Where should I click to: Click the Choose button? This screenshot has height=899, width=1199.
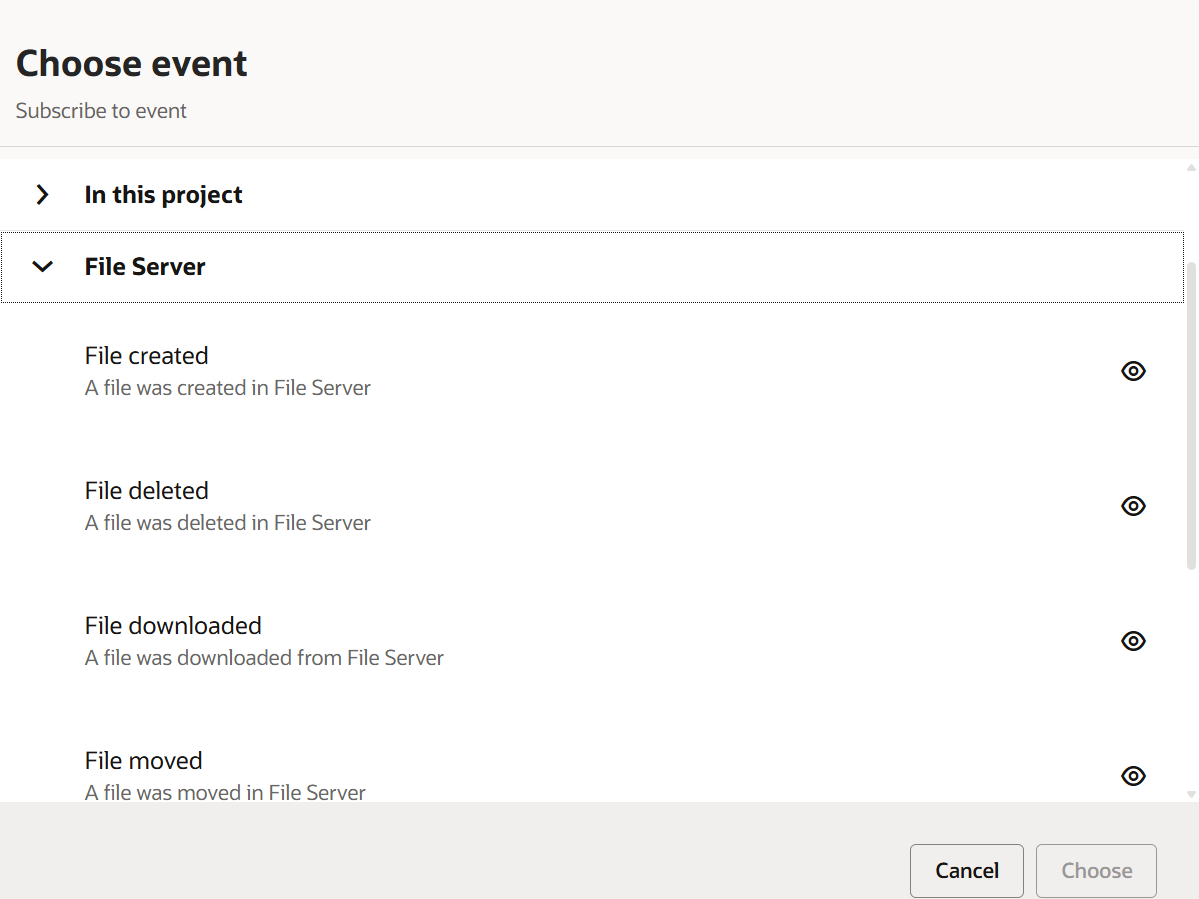[1096, 871]
